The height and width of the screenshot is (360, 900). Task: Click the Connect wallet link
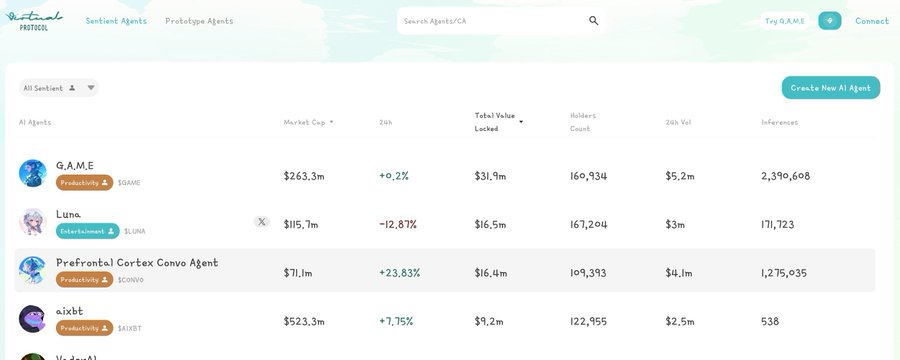click(x=871, y=21)
